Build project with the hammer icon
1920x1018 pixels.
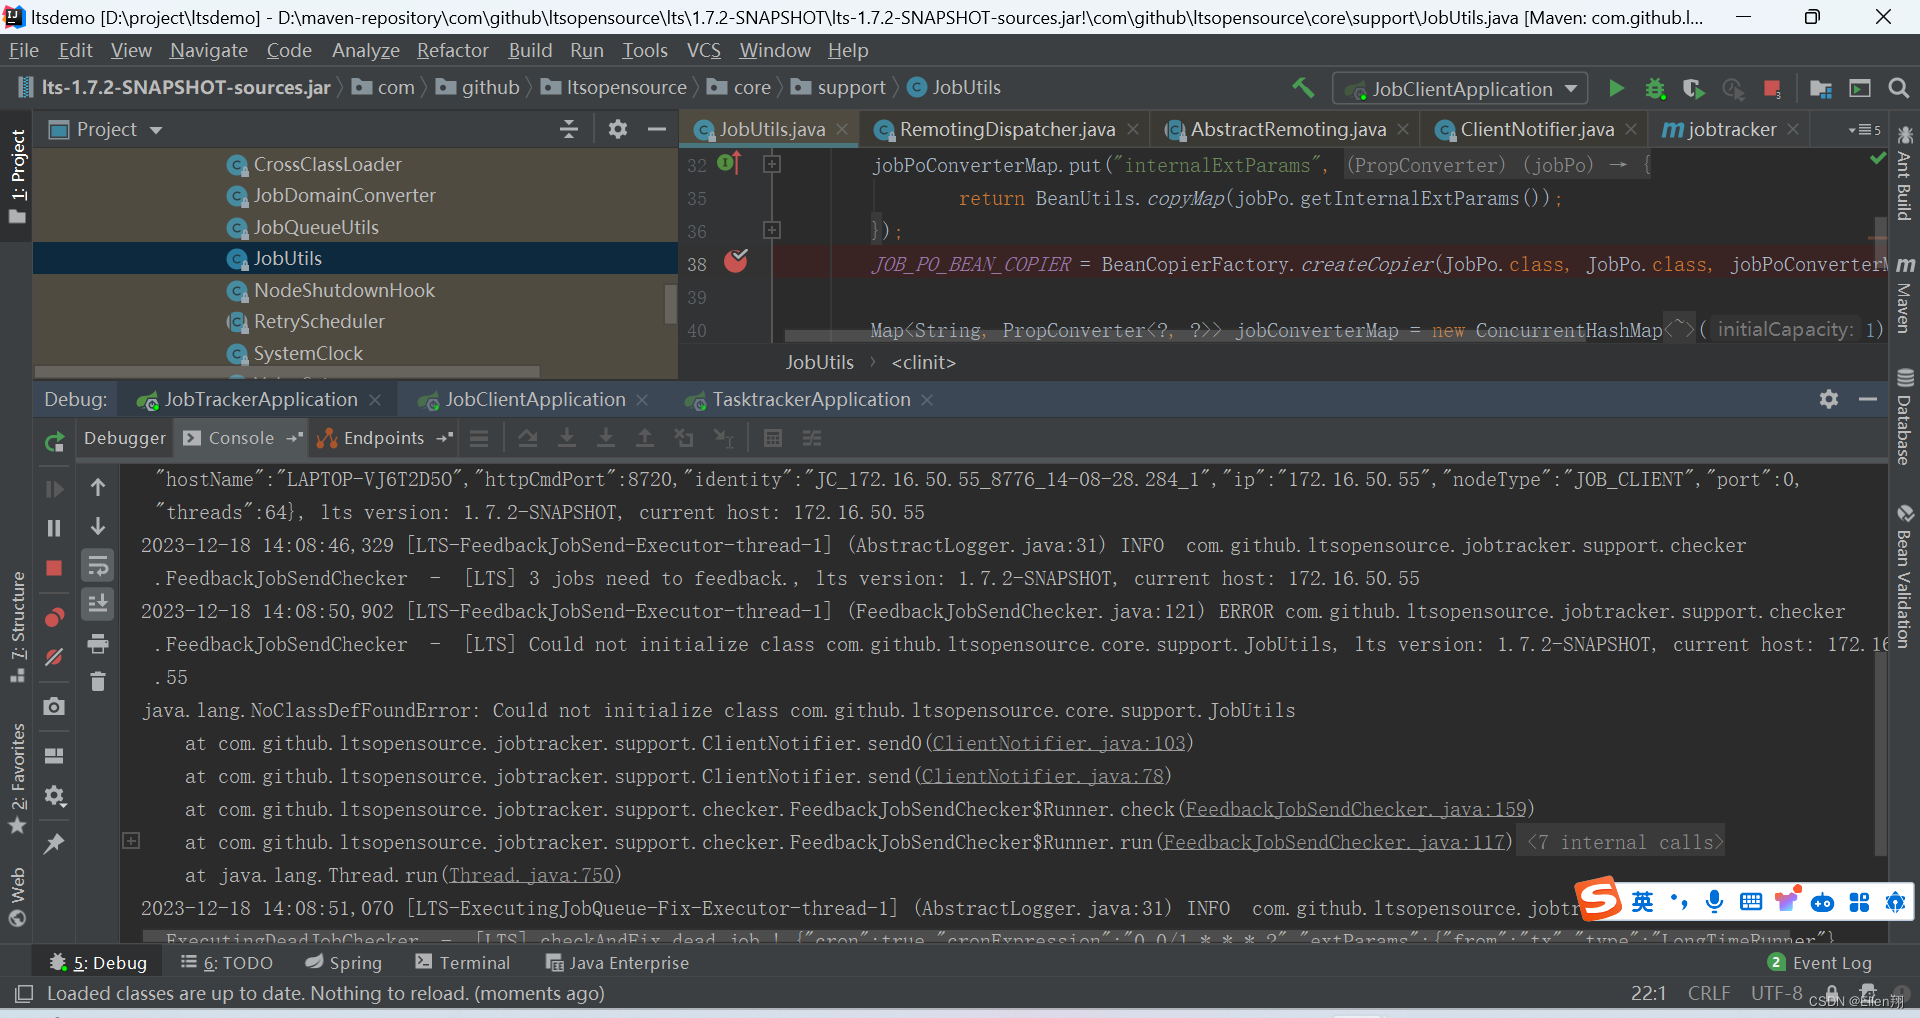tap(1303, 88)
